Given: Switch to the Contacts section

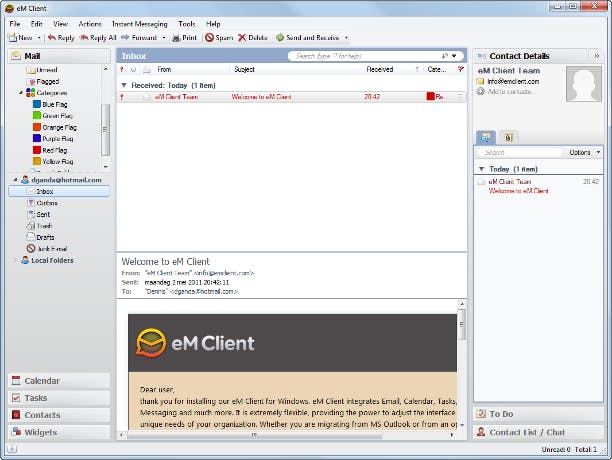Looking at the screenshot, I should coord(59,415).
